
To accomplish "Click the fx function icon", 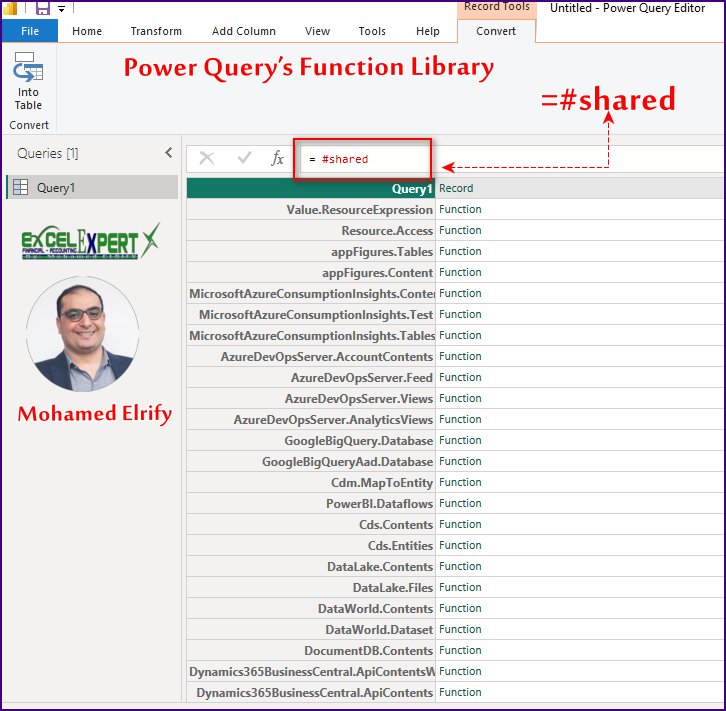I will coord(277,158).
